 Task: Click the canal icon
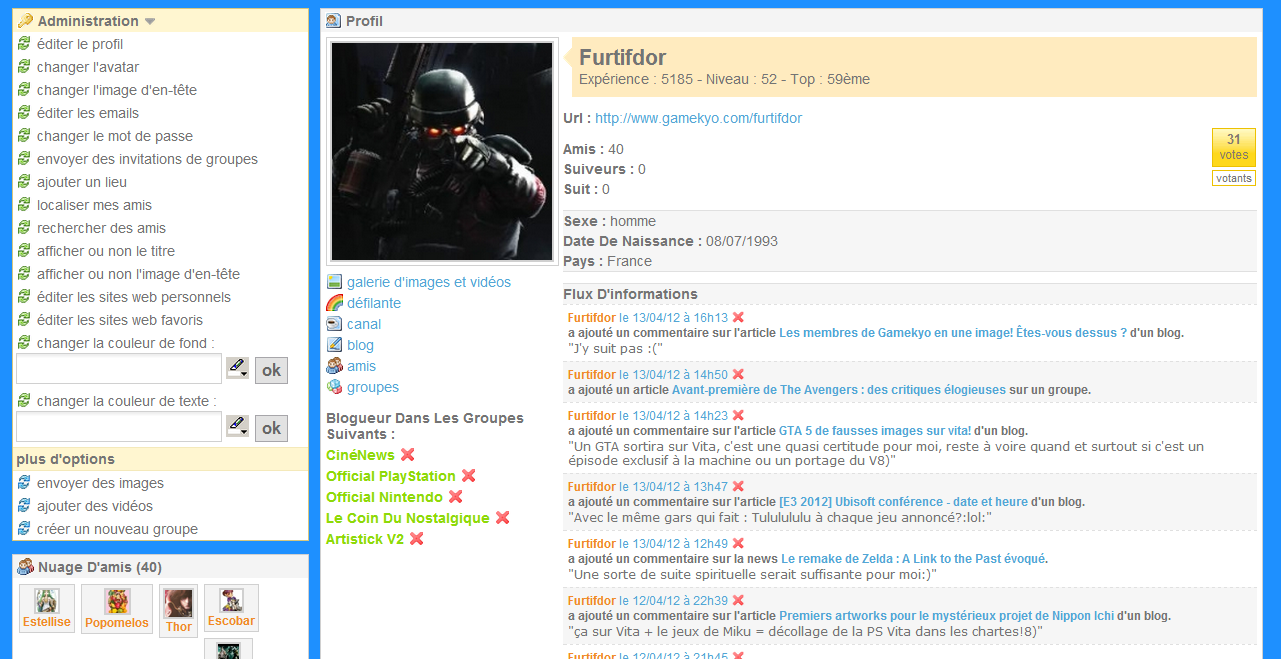[x=335, y=324]
